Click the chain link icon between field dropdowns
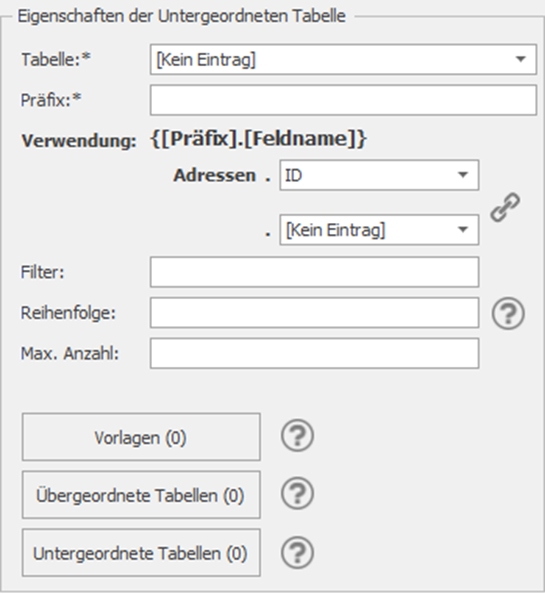Screen dimensions: 545x594 pyautogui.click(x=505, y=207)
